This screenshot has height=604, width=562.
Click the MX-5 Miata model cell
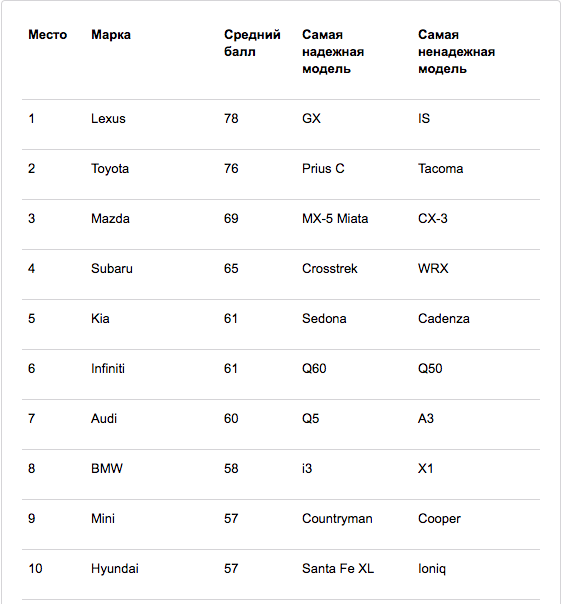(335, 218)
